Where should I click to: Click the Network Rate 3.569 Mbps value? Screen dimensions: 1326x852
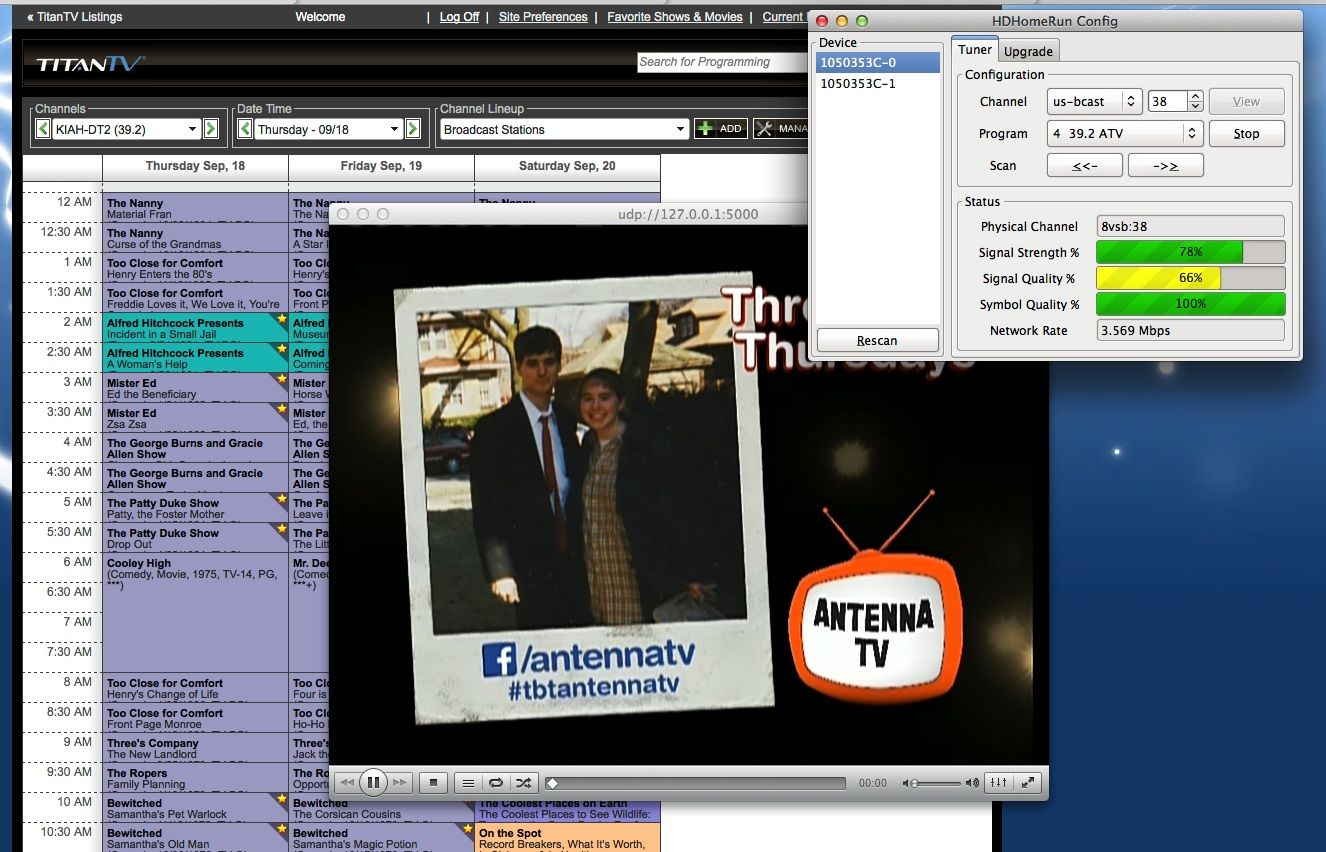(1191, 330)
